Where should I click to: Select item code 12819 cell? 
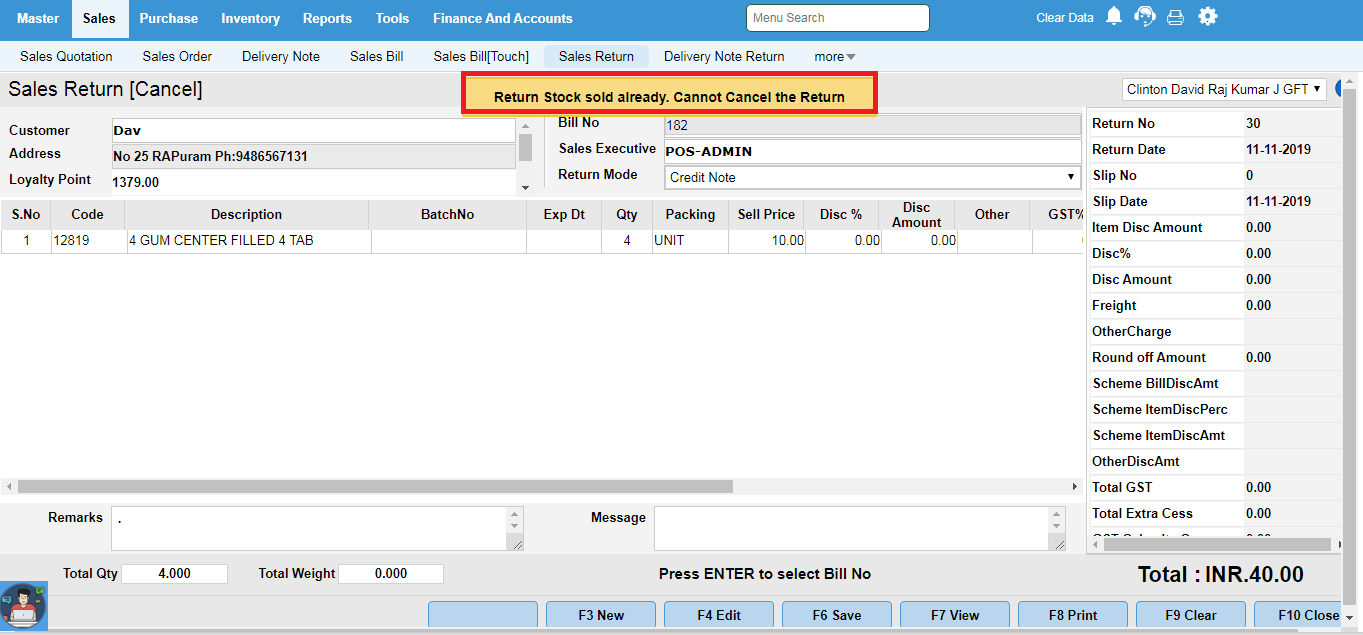tap(89, 240)
